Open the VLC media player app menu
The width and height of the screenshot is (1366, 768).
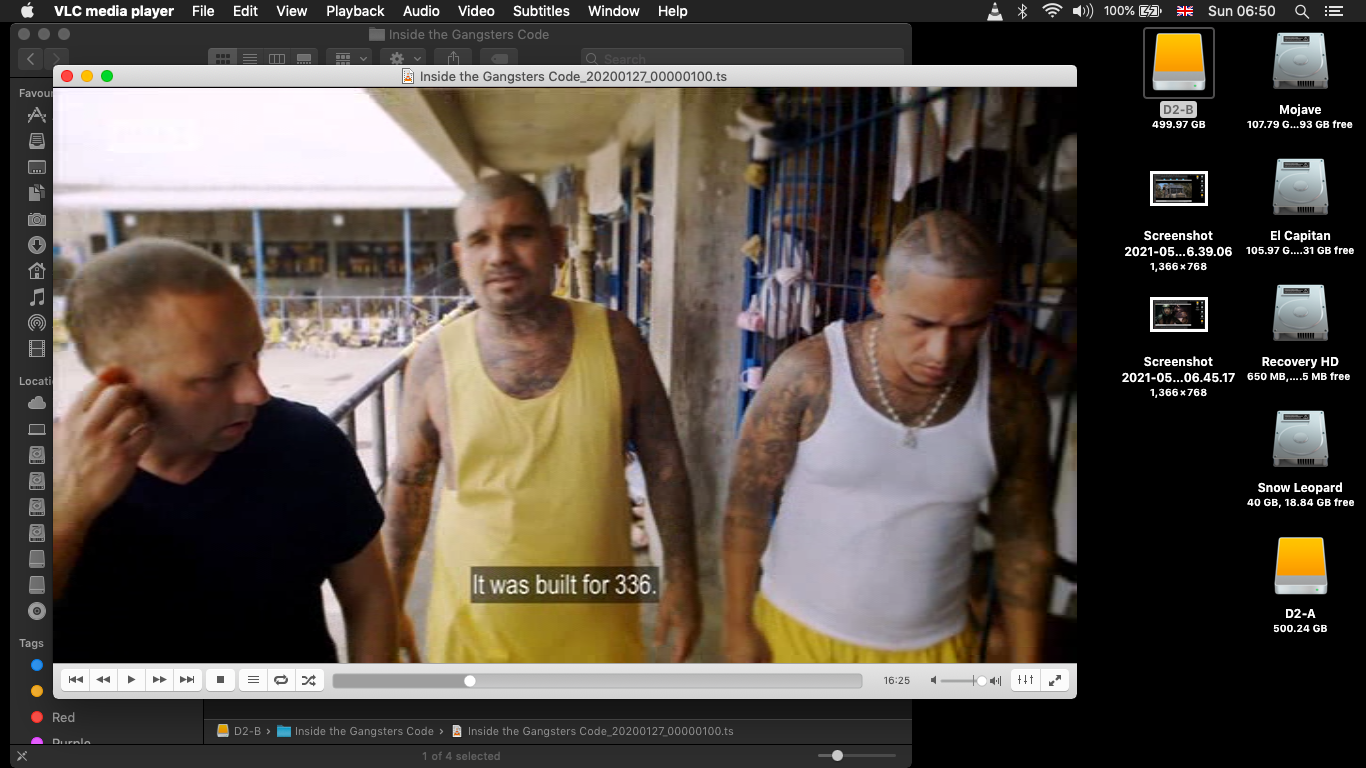pos(114,11)
